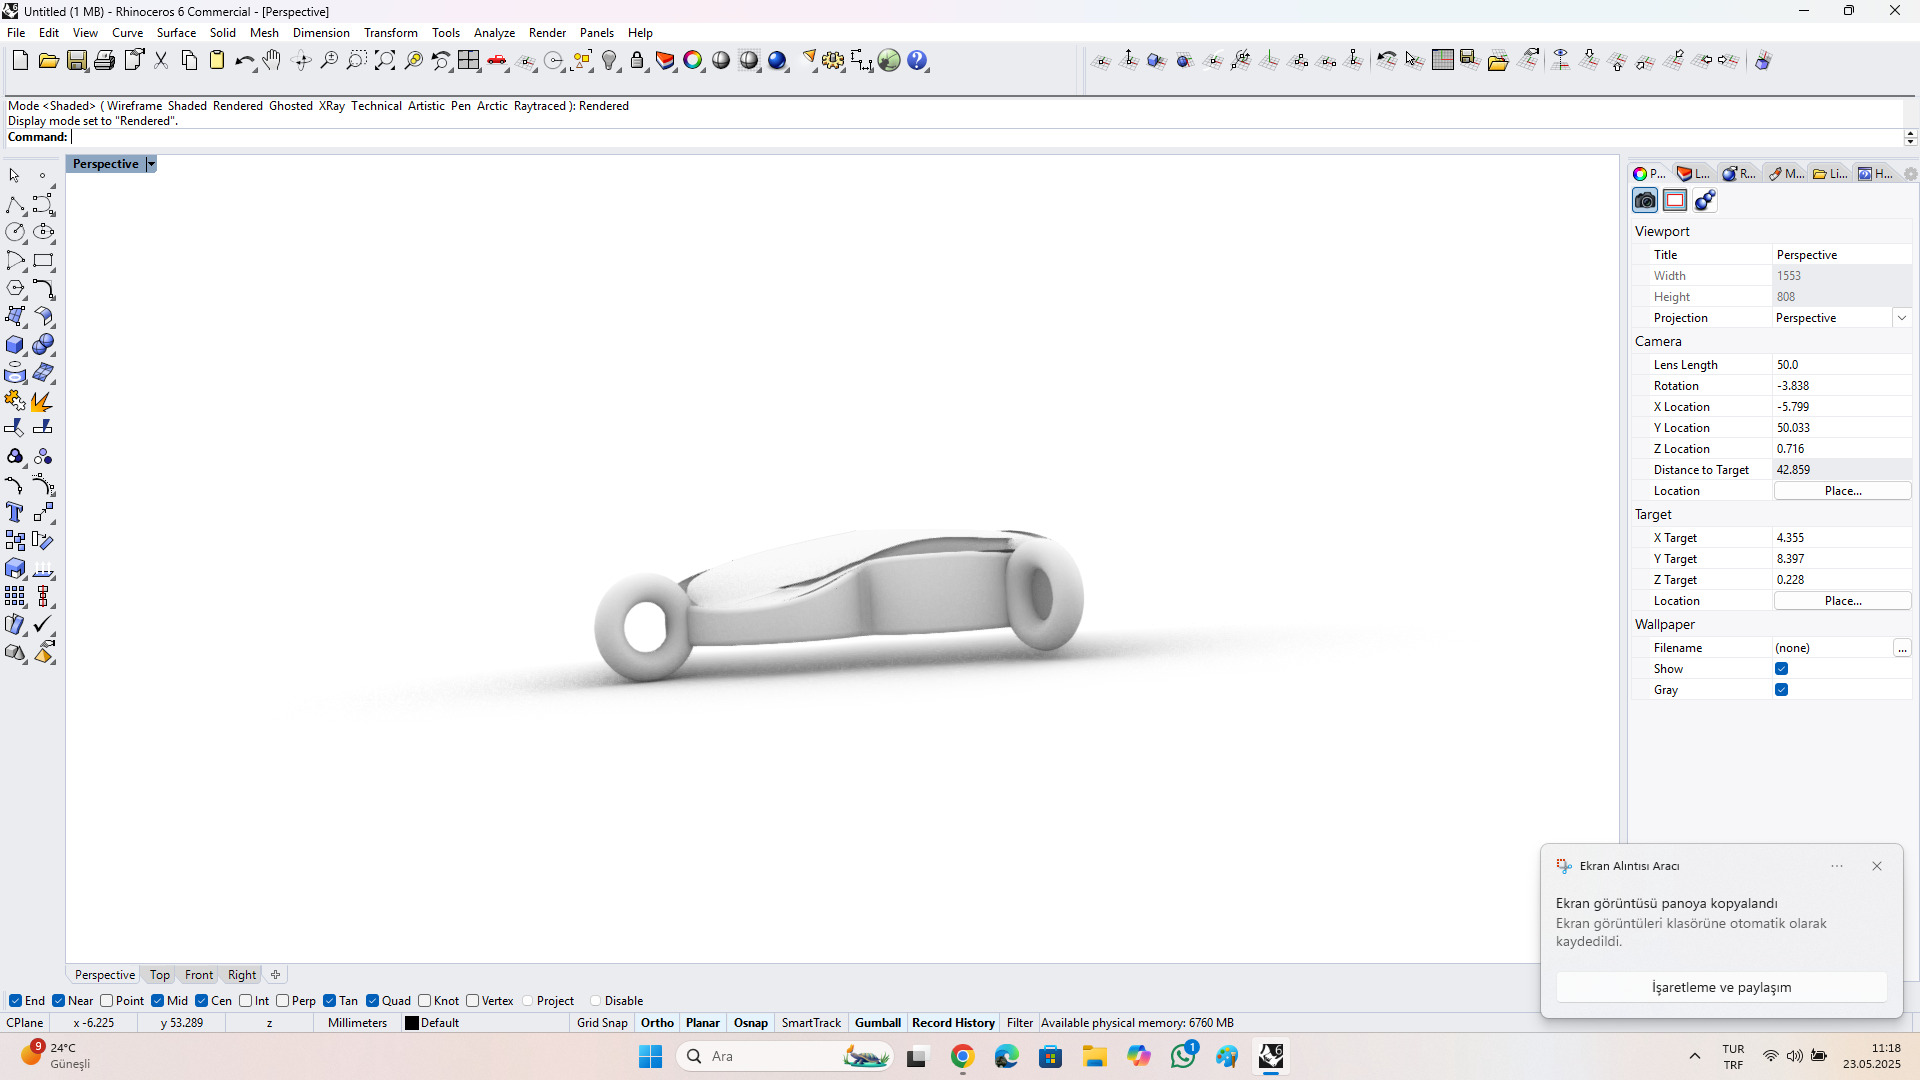
Task: Select the Box solid tool in sidebar
Action: pos(15,345)
